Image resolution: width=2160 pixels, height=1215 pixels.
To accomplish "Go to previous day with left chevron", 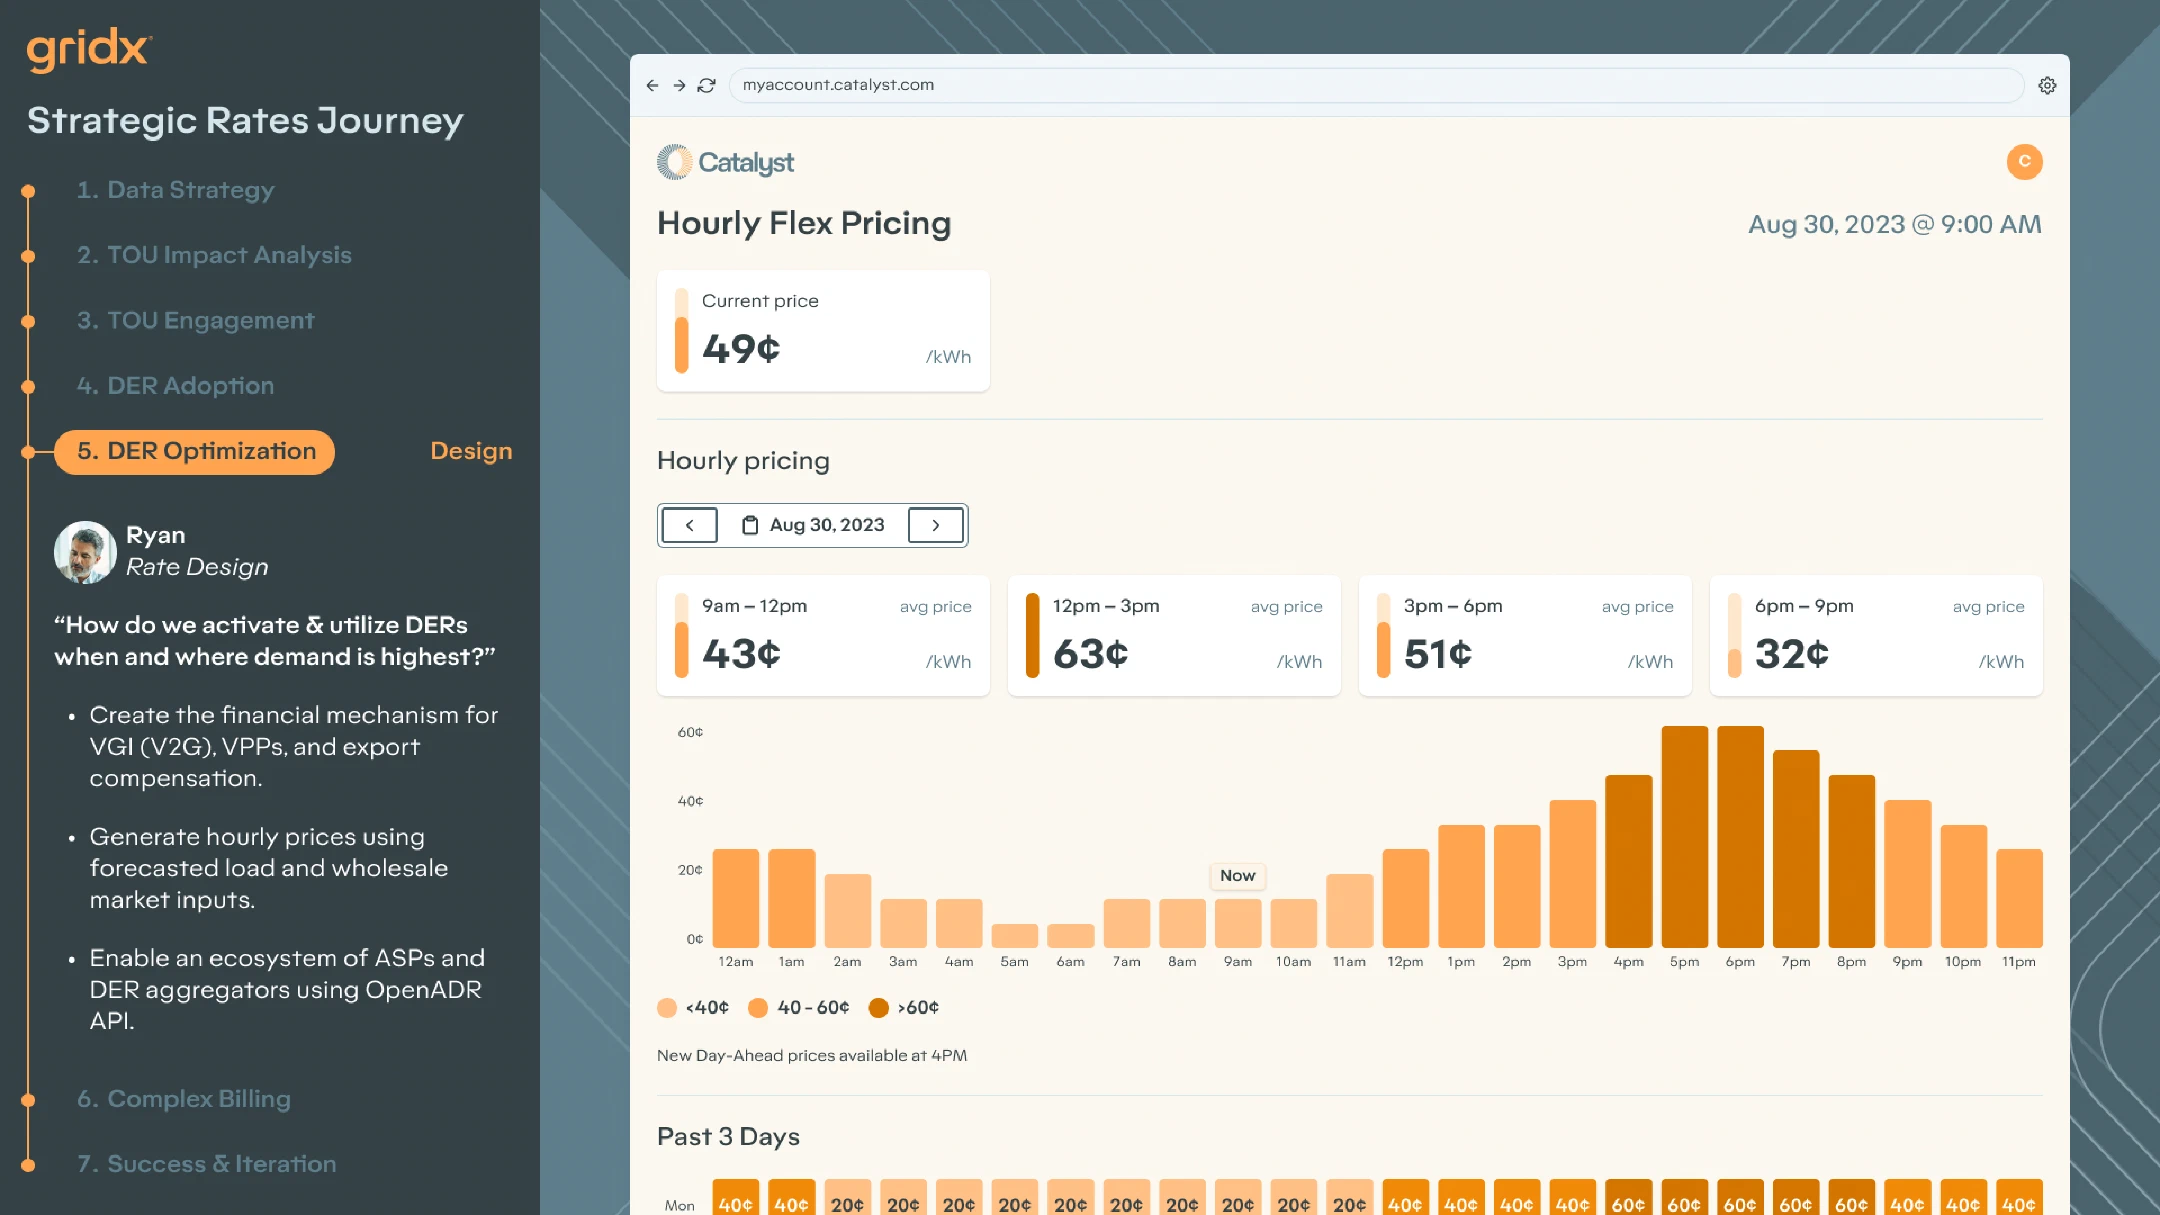I will (x=689, y=525).
